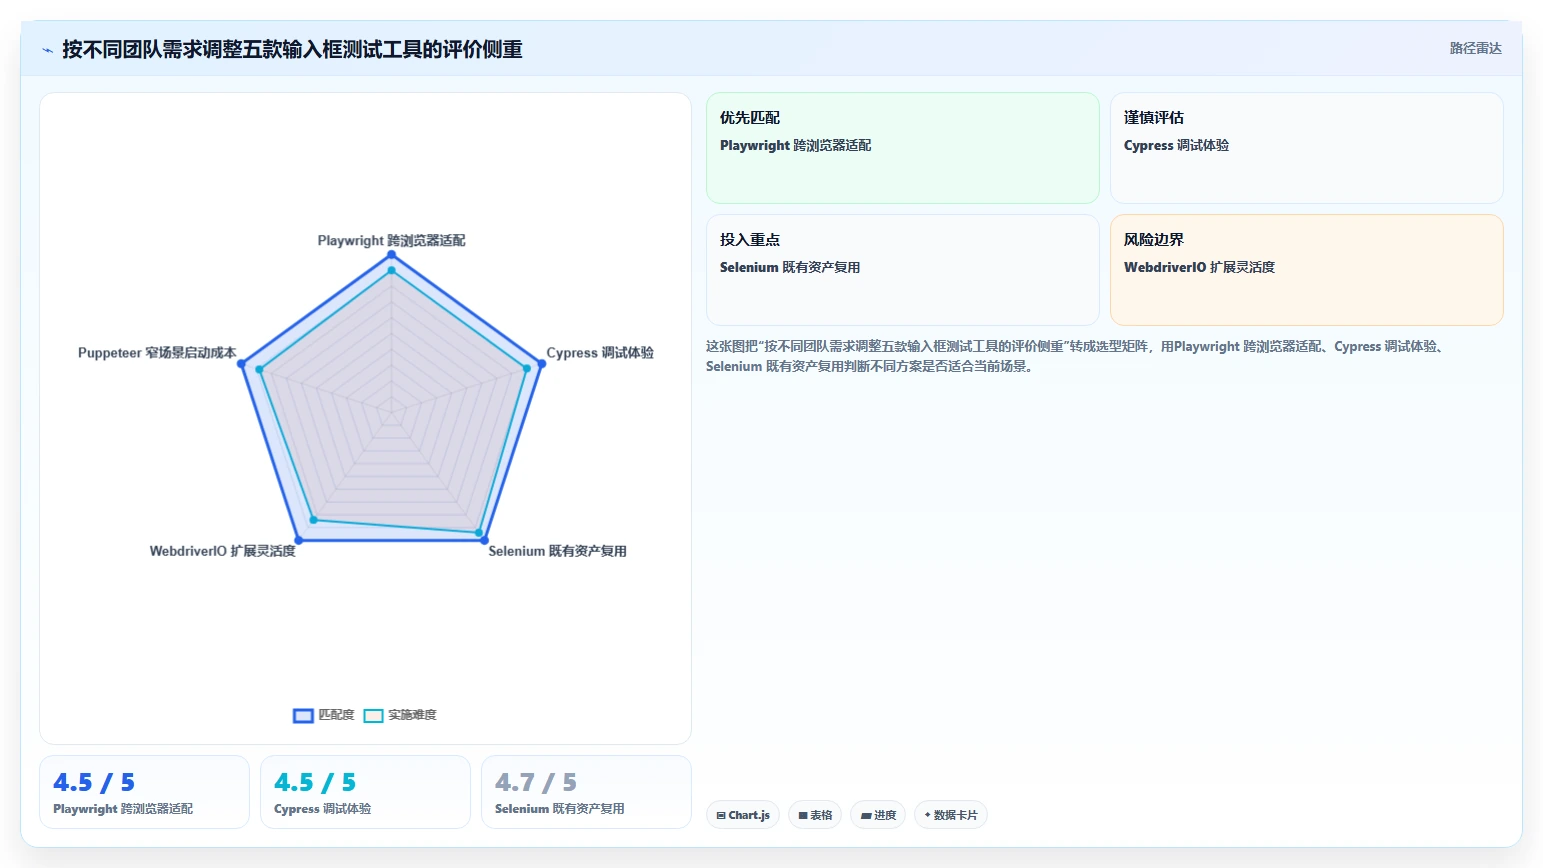Click the 匹配度 blue legend swatch

click(303, 715)
